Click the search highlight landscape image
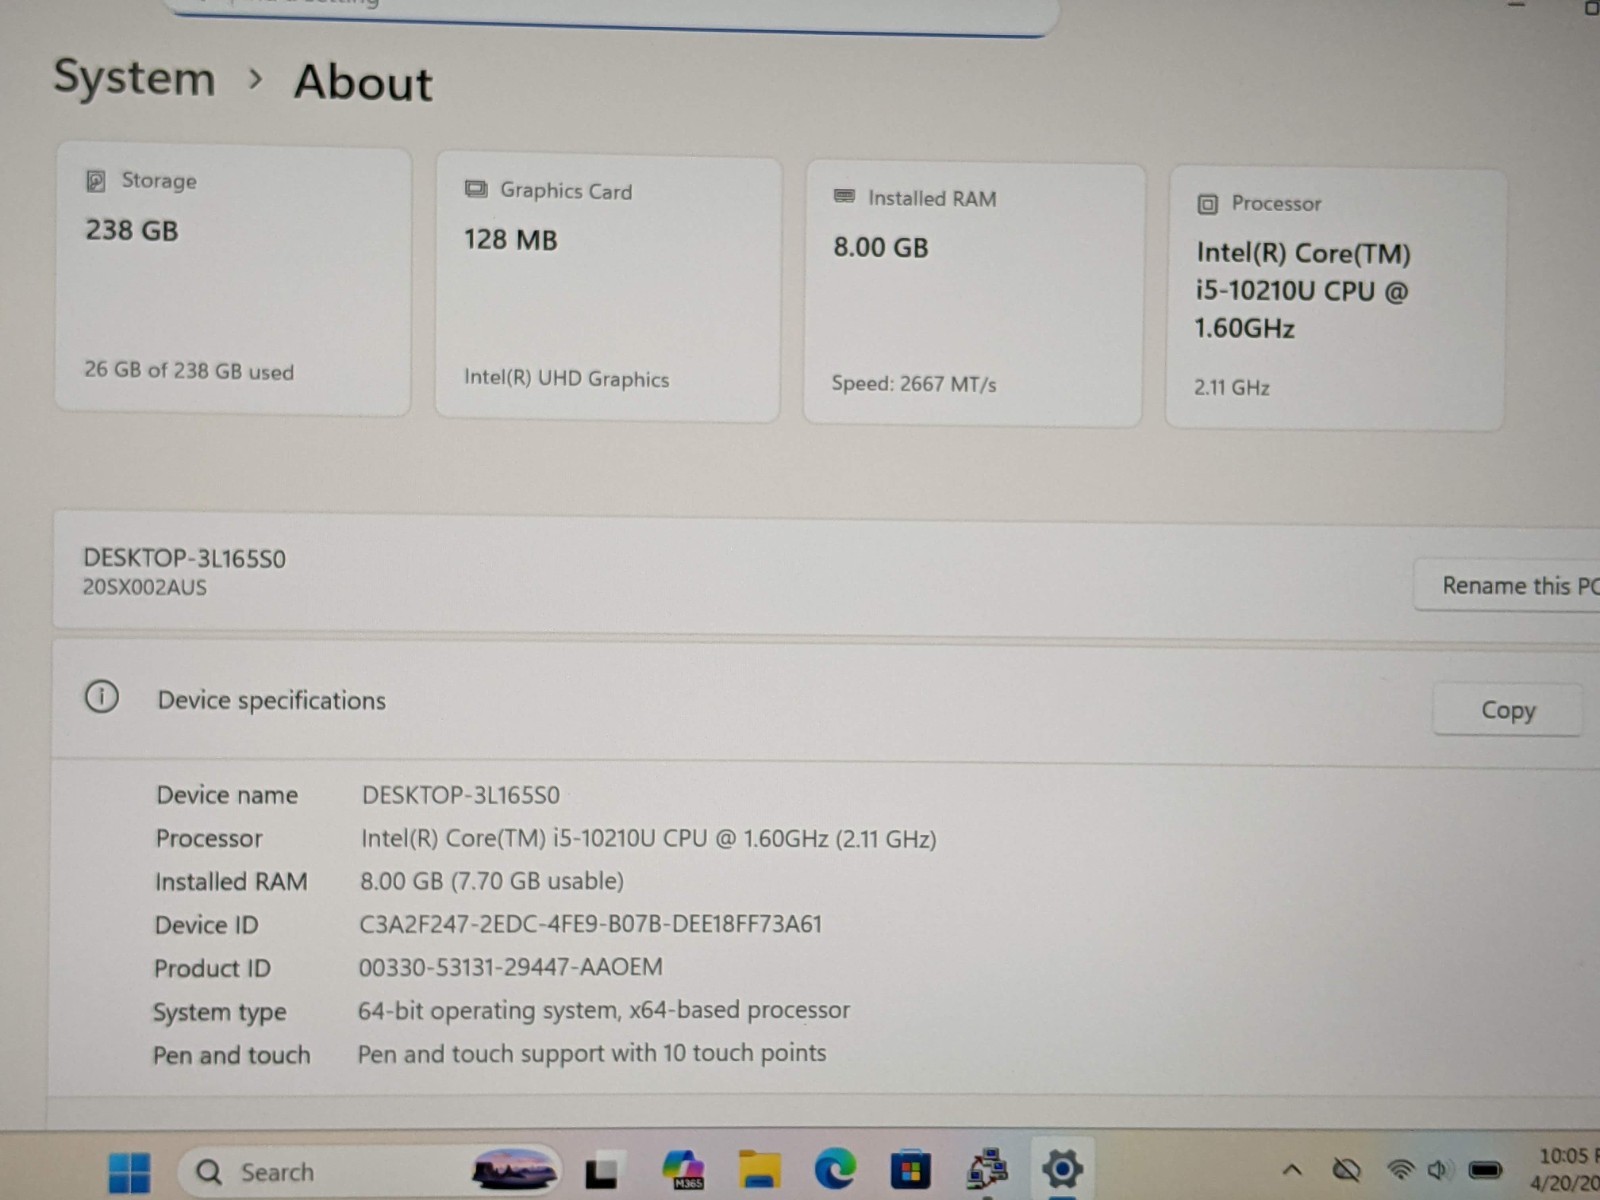 click(514, 1171)
